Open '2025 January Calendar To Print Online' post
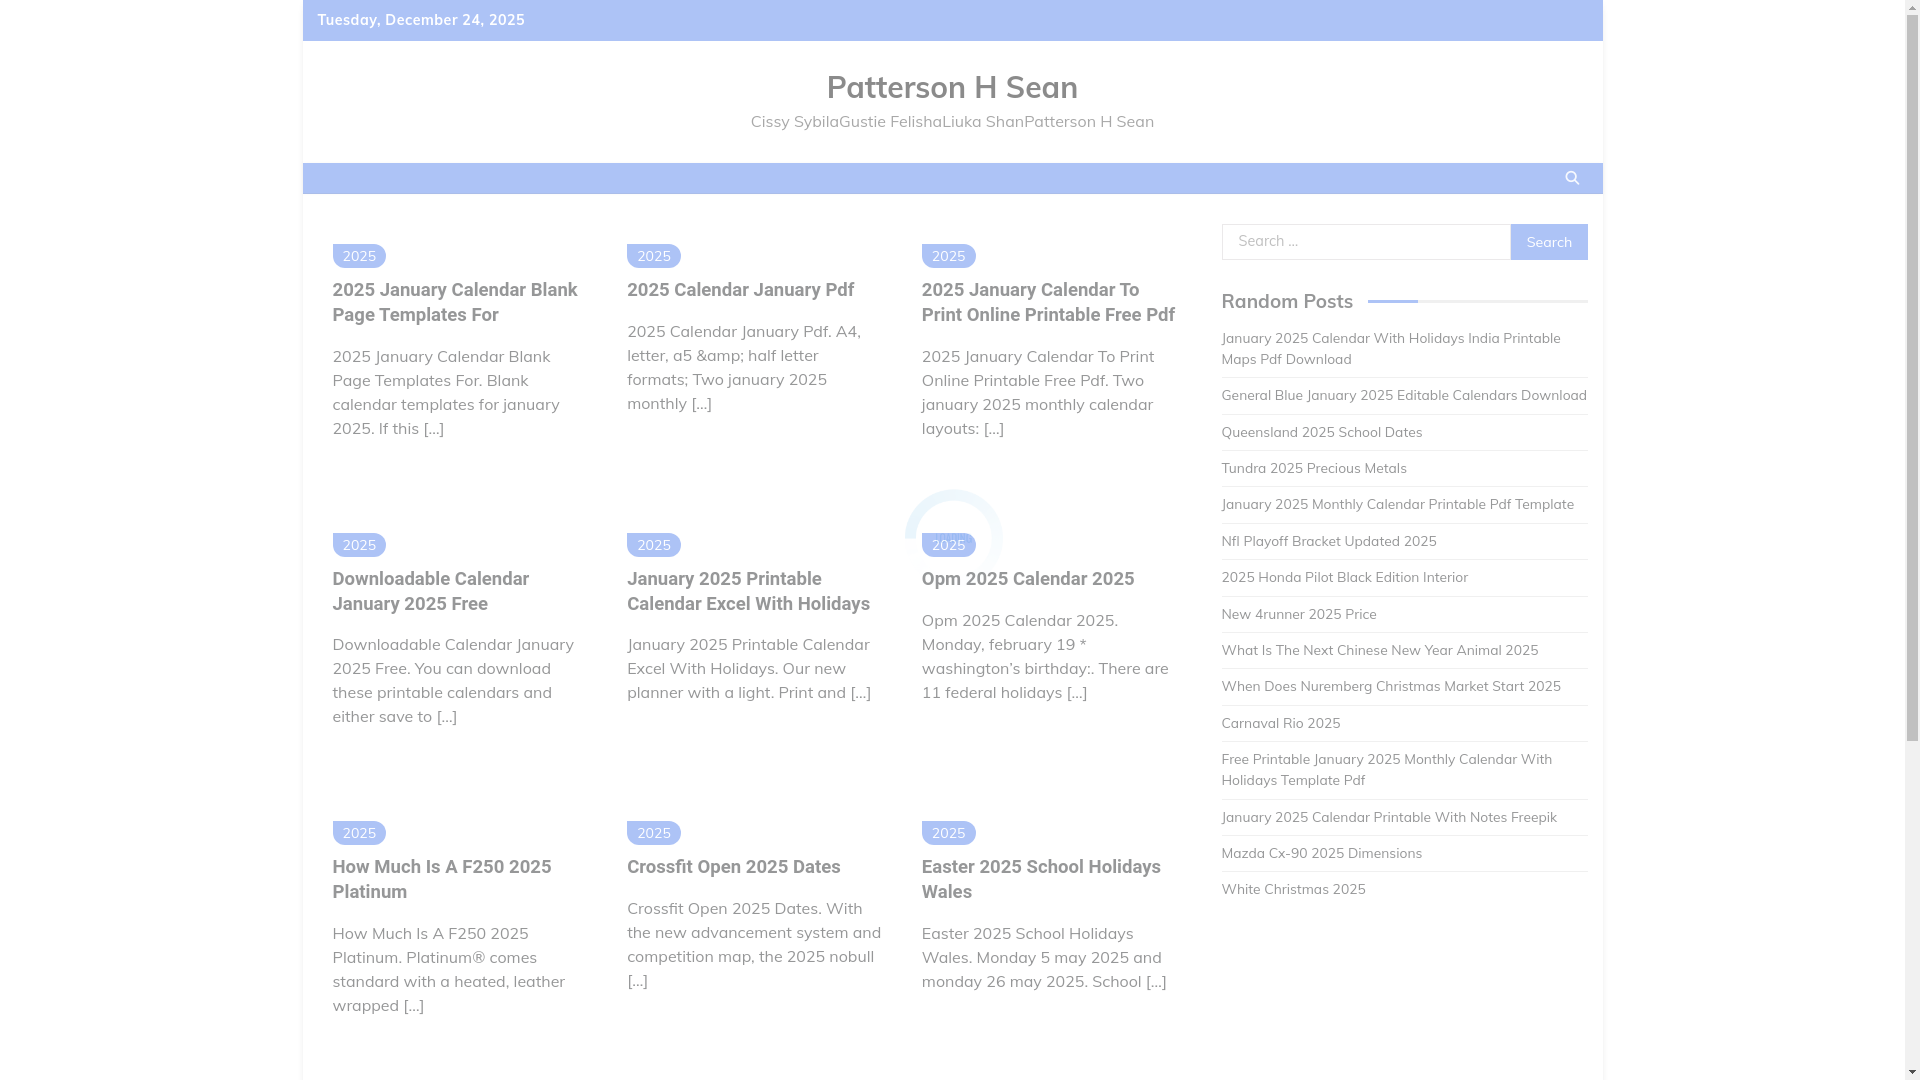 tap(1048, 302)
